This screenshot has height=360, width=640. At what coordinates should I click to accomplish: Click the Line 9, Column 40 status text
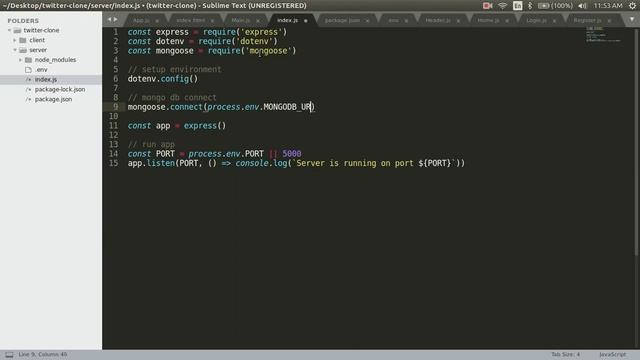click(x=43, y=354)
